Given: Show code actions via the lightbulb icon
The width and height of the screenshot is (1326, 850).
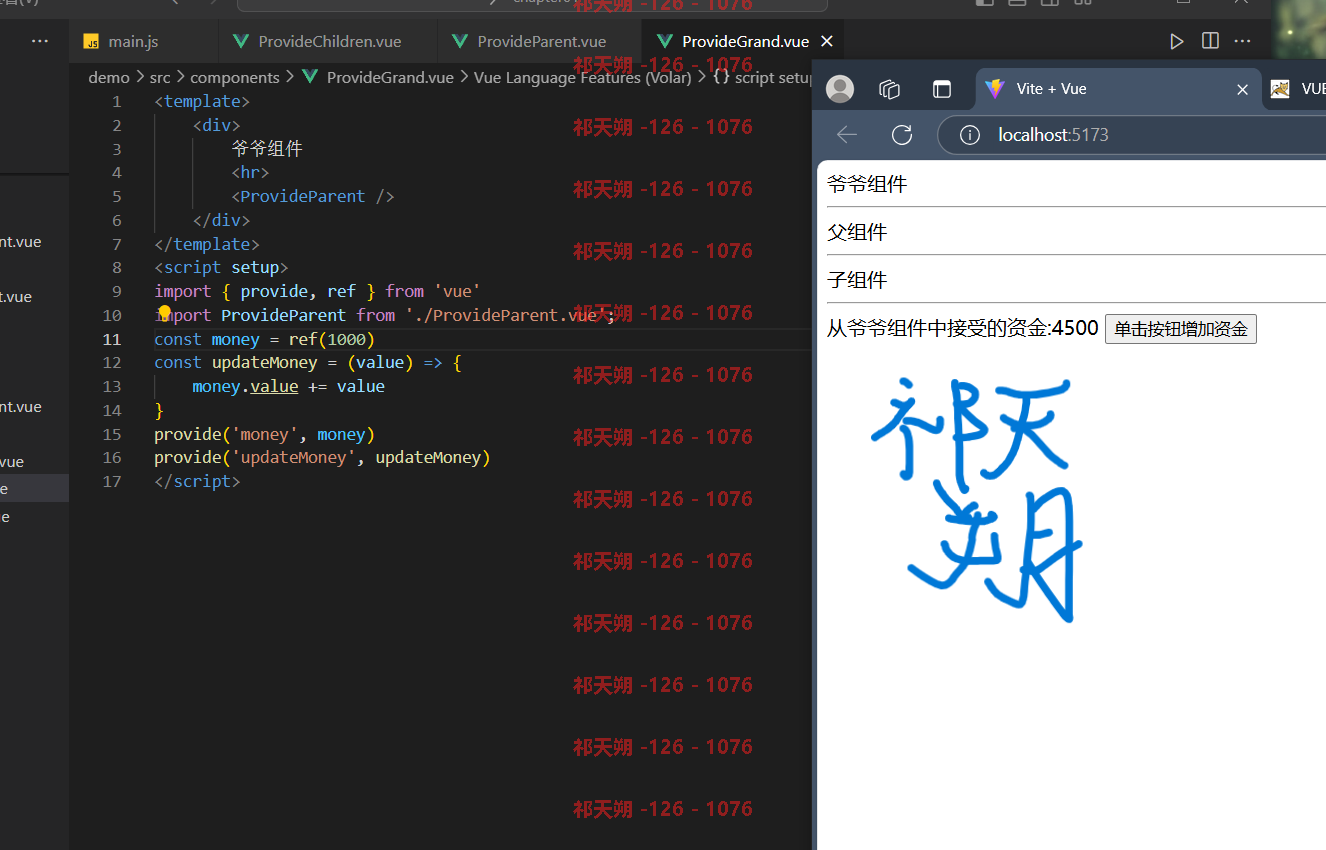Looking at the screenshot, I should tap(165, 314).
